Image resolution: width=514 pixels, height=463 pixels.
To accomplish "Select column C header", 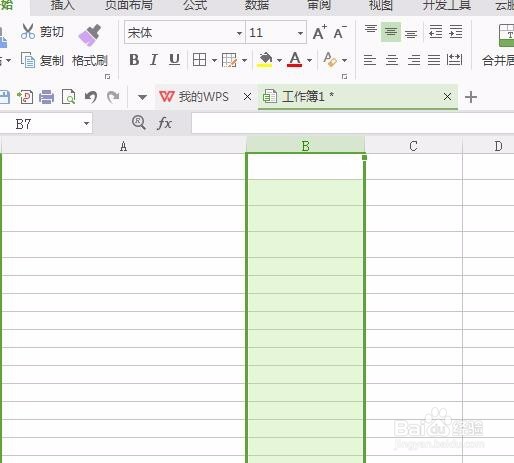I will click(413, 146).
